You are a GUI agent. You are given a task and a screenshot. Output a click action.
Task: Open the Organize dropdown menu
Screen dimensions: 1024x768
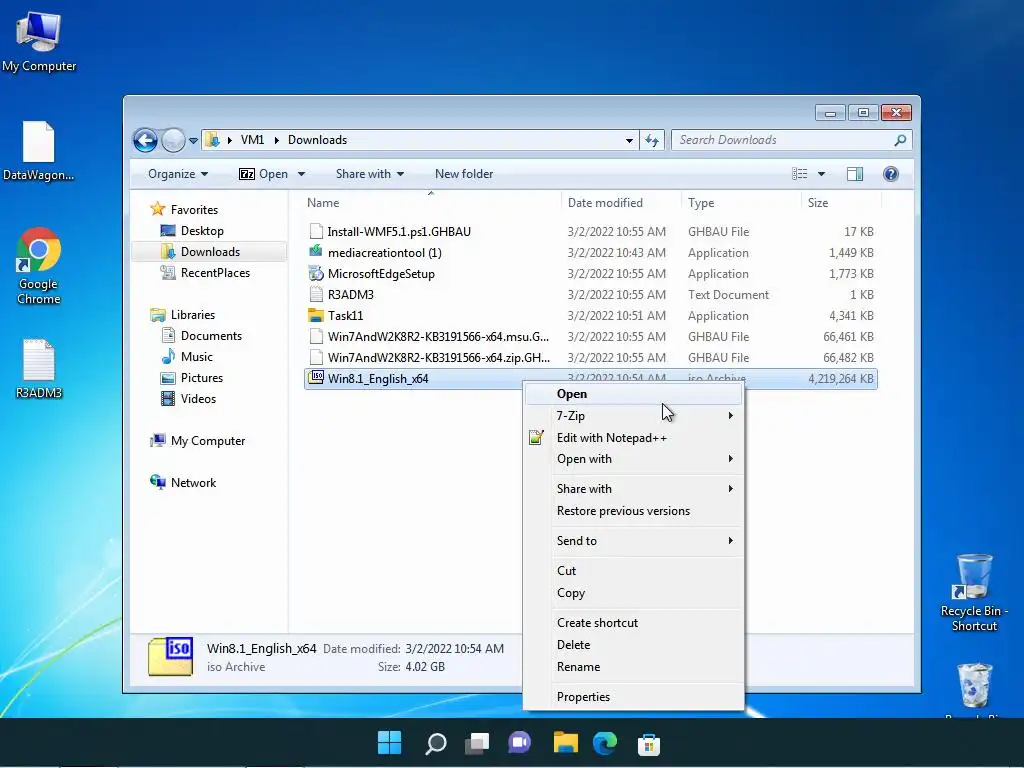coord(178,174)
